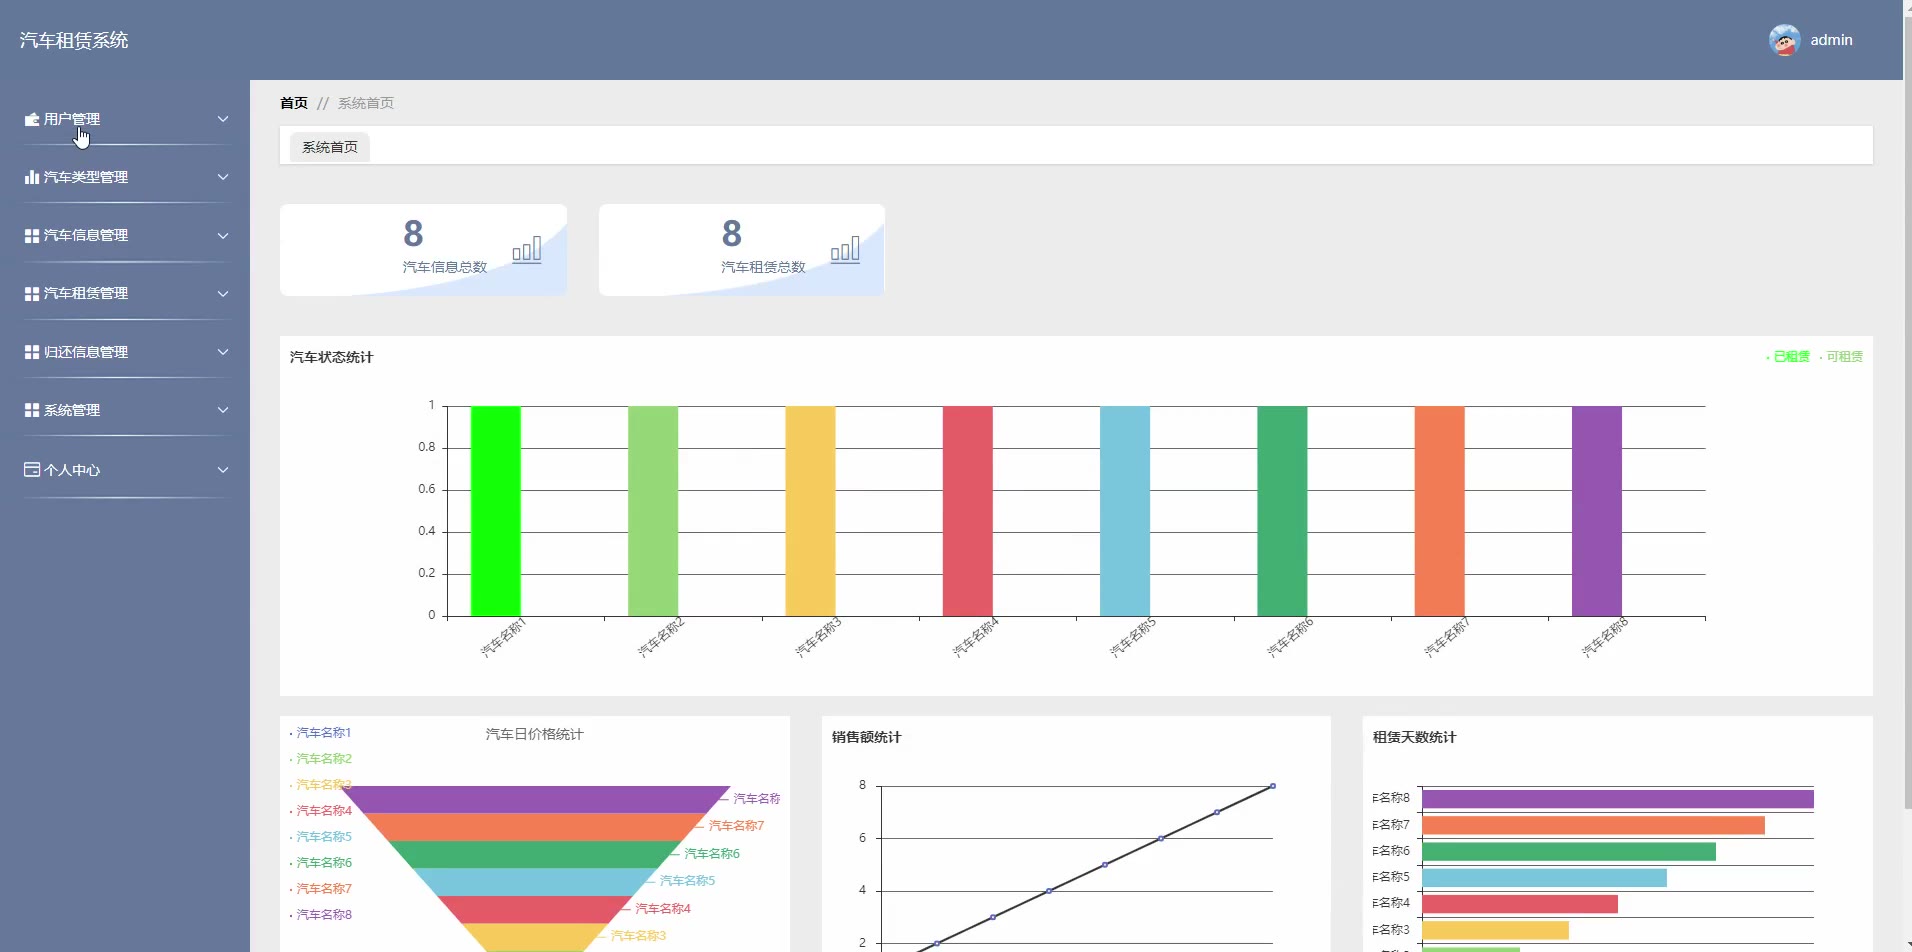Open the 个人中心 menu
This screenshot has width=1912, height=952.
coord(125,469)
